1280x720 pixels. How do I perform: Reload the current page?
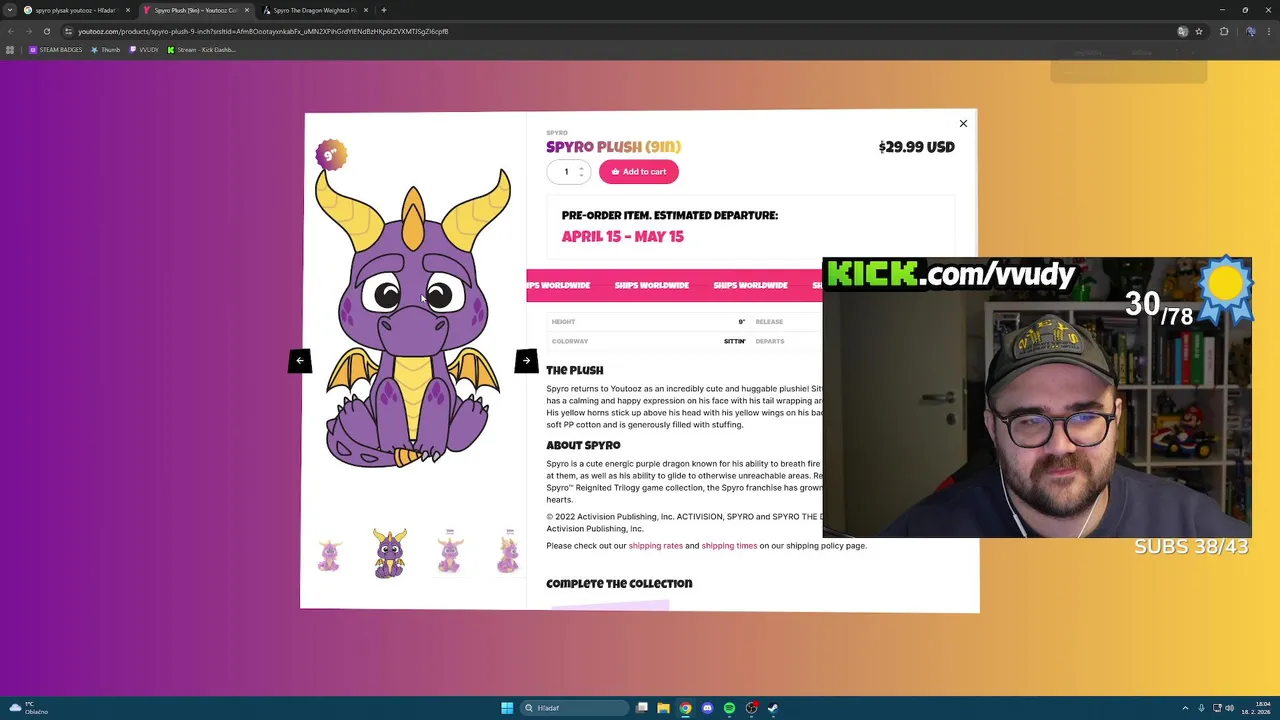(x=46, y=31)
